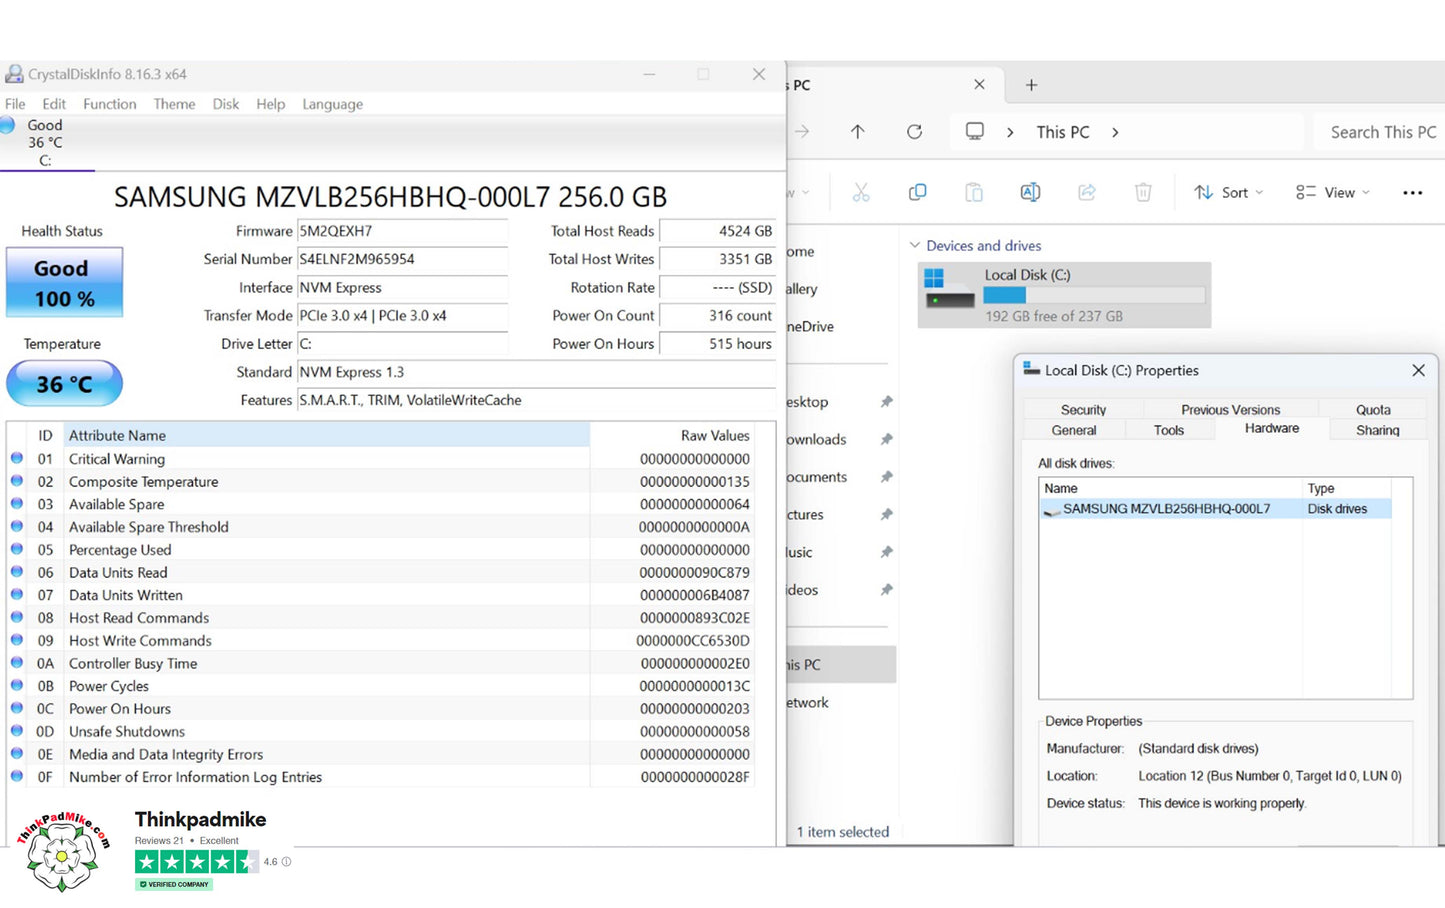Click the Transfer Mode PCIe 3.0 x4 field
1445x908 pixels.
[x=402, y=315]
